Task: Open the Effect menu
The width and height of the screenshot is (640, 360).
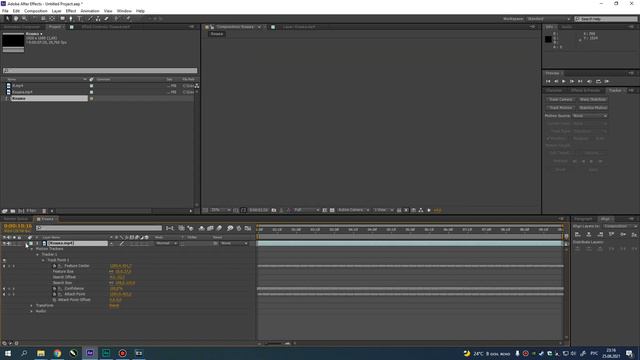Action: pyautogui.click(x=71, y=11)
